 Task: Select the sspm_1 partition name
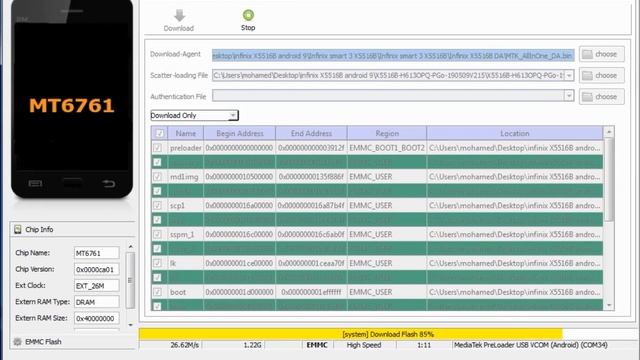point(182,234)
